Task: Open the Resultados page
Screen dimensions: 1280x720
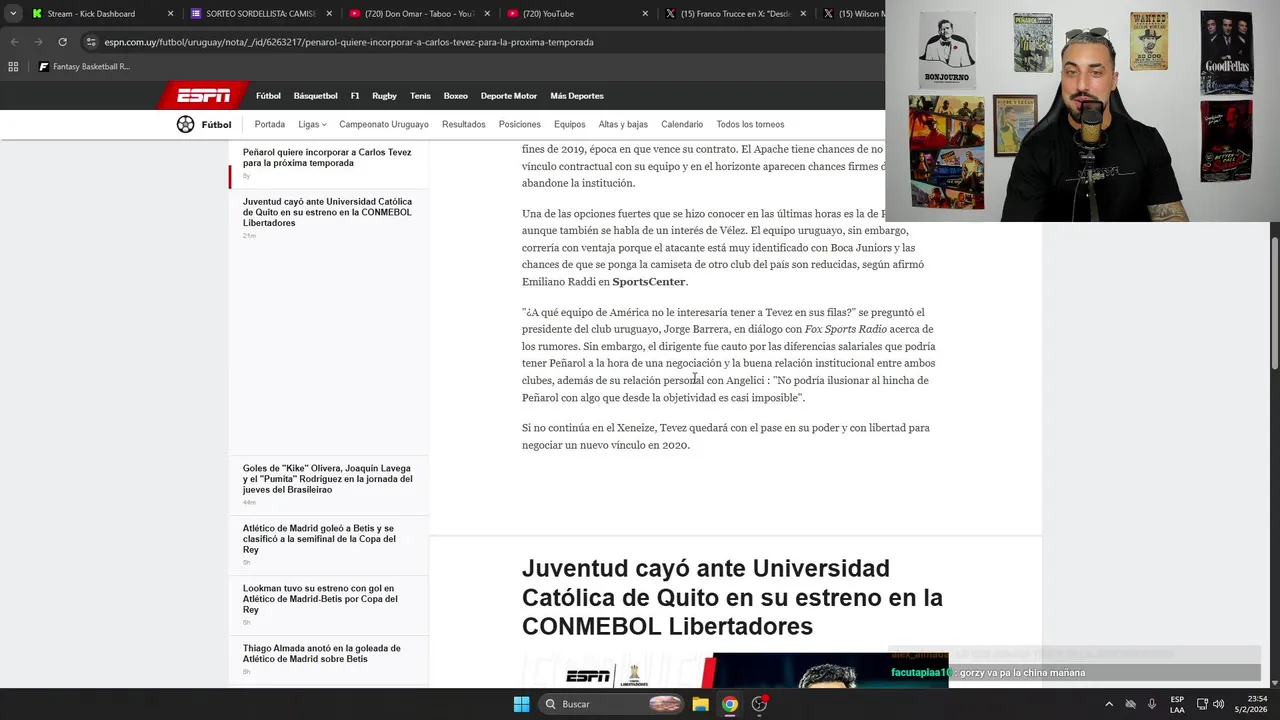Action: (464, 124)
